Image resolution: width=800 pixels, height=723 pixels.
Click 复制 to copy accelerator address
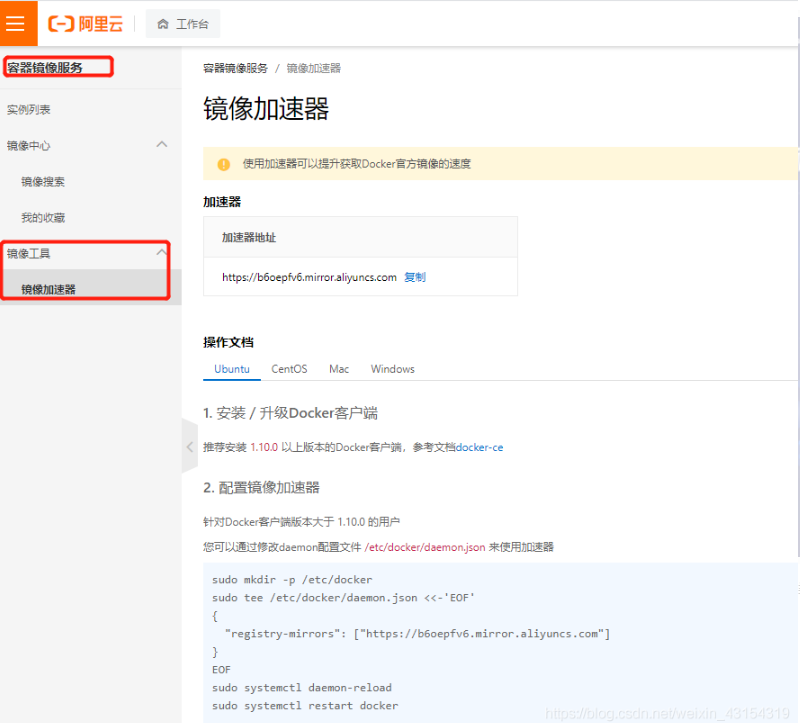pos(415,277)
